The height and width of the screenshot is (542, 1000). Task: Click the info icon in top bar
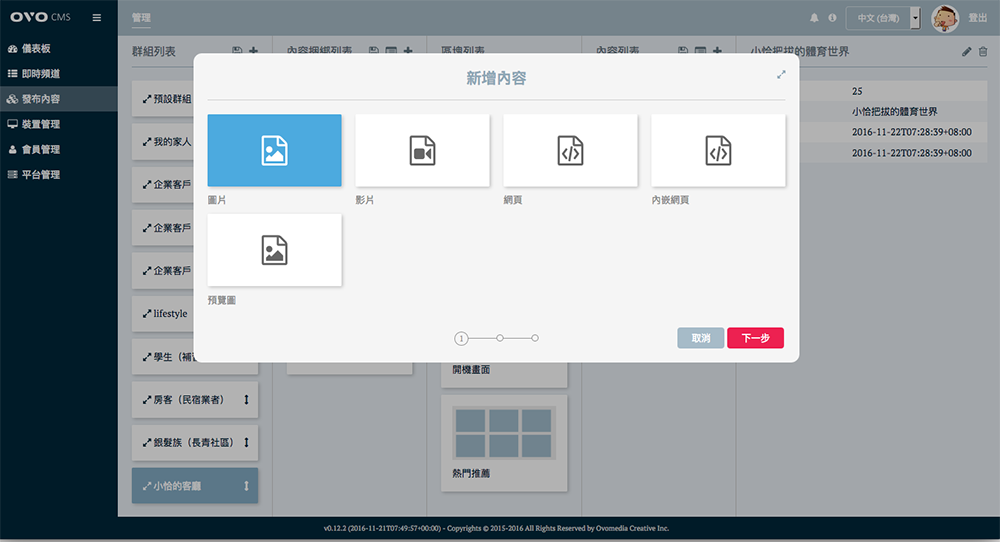[832, 18]
